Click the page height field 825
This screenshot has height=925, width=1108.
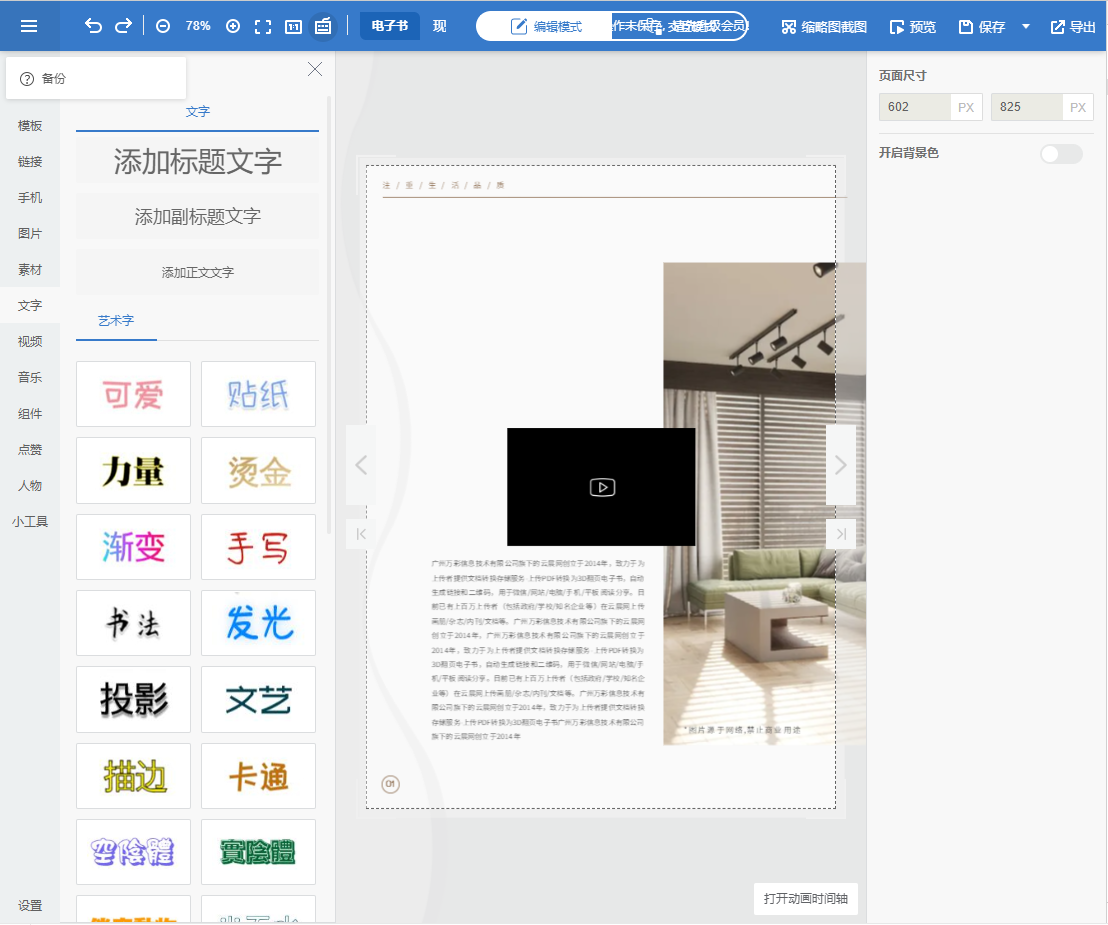point(1027,107)
